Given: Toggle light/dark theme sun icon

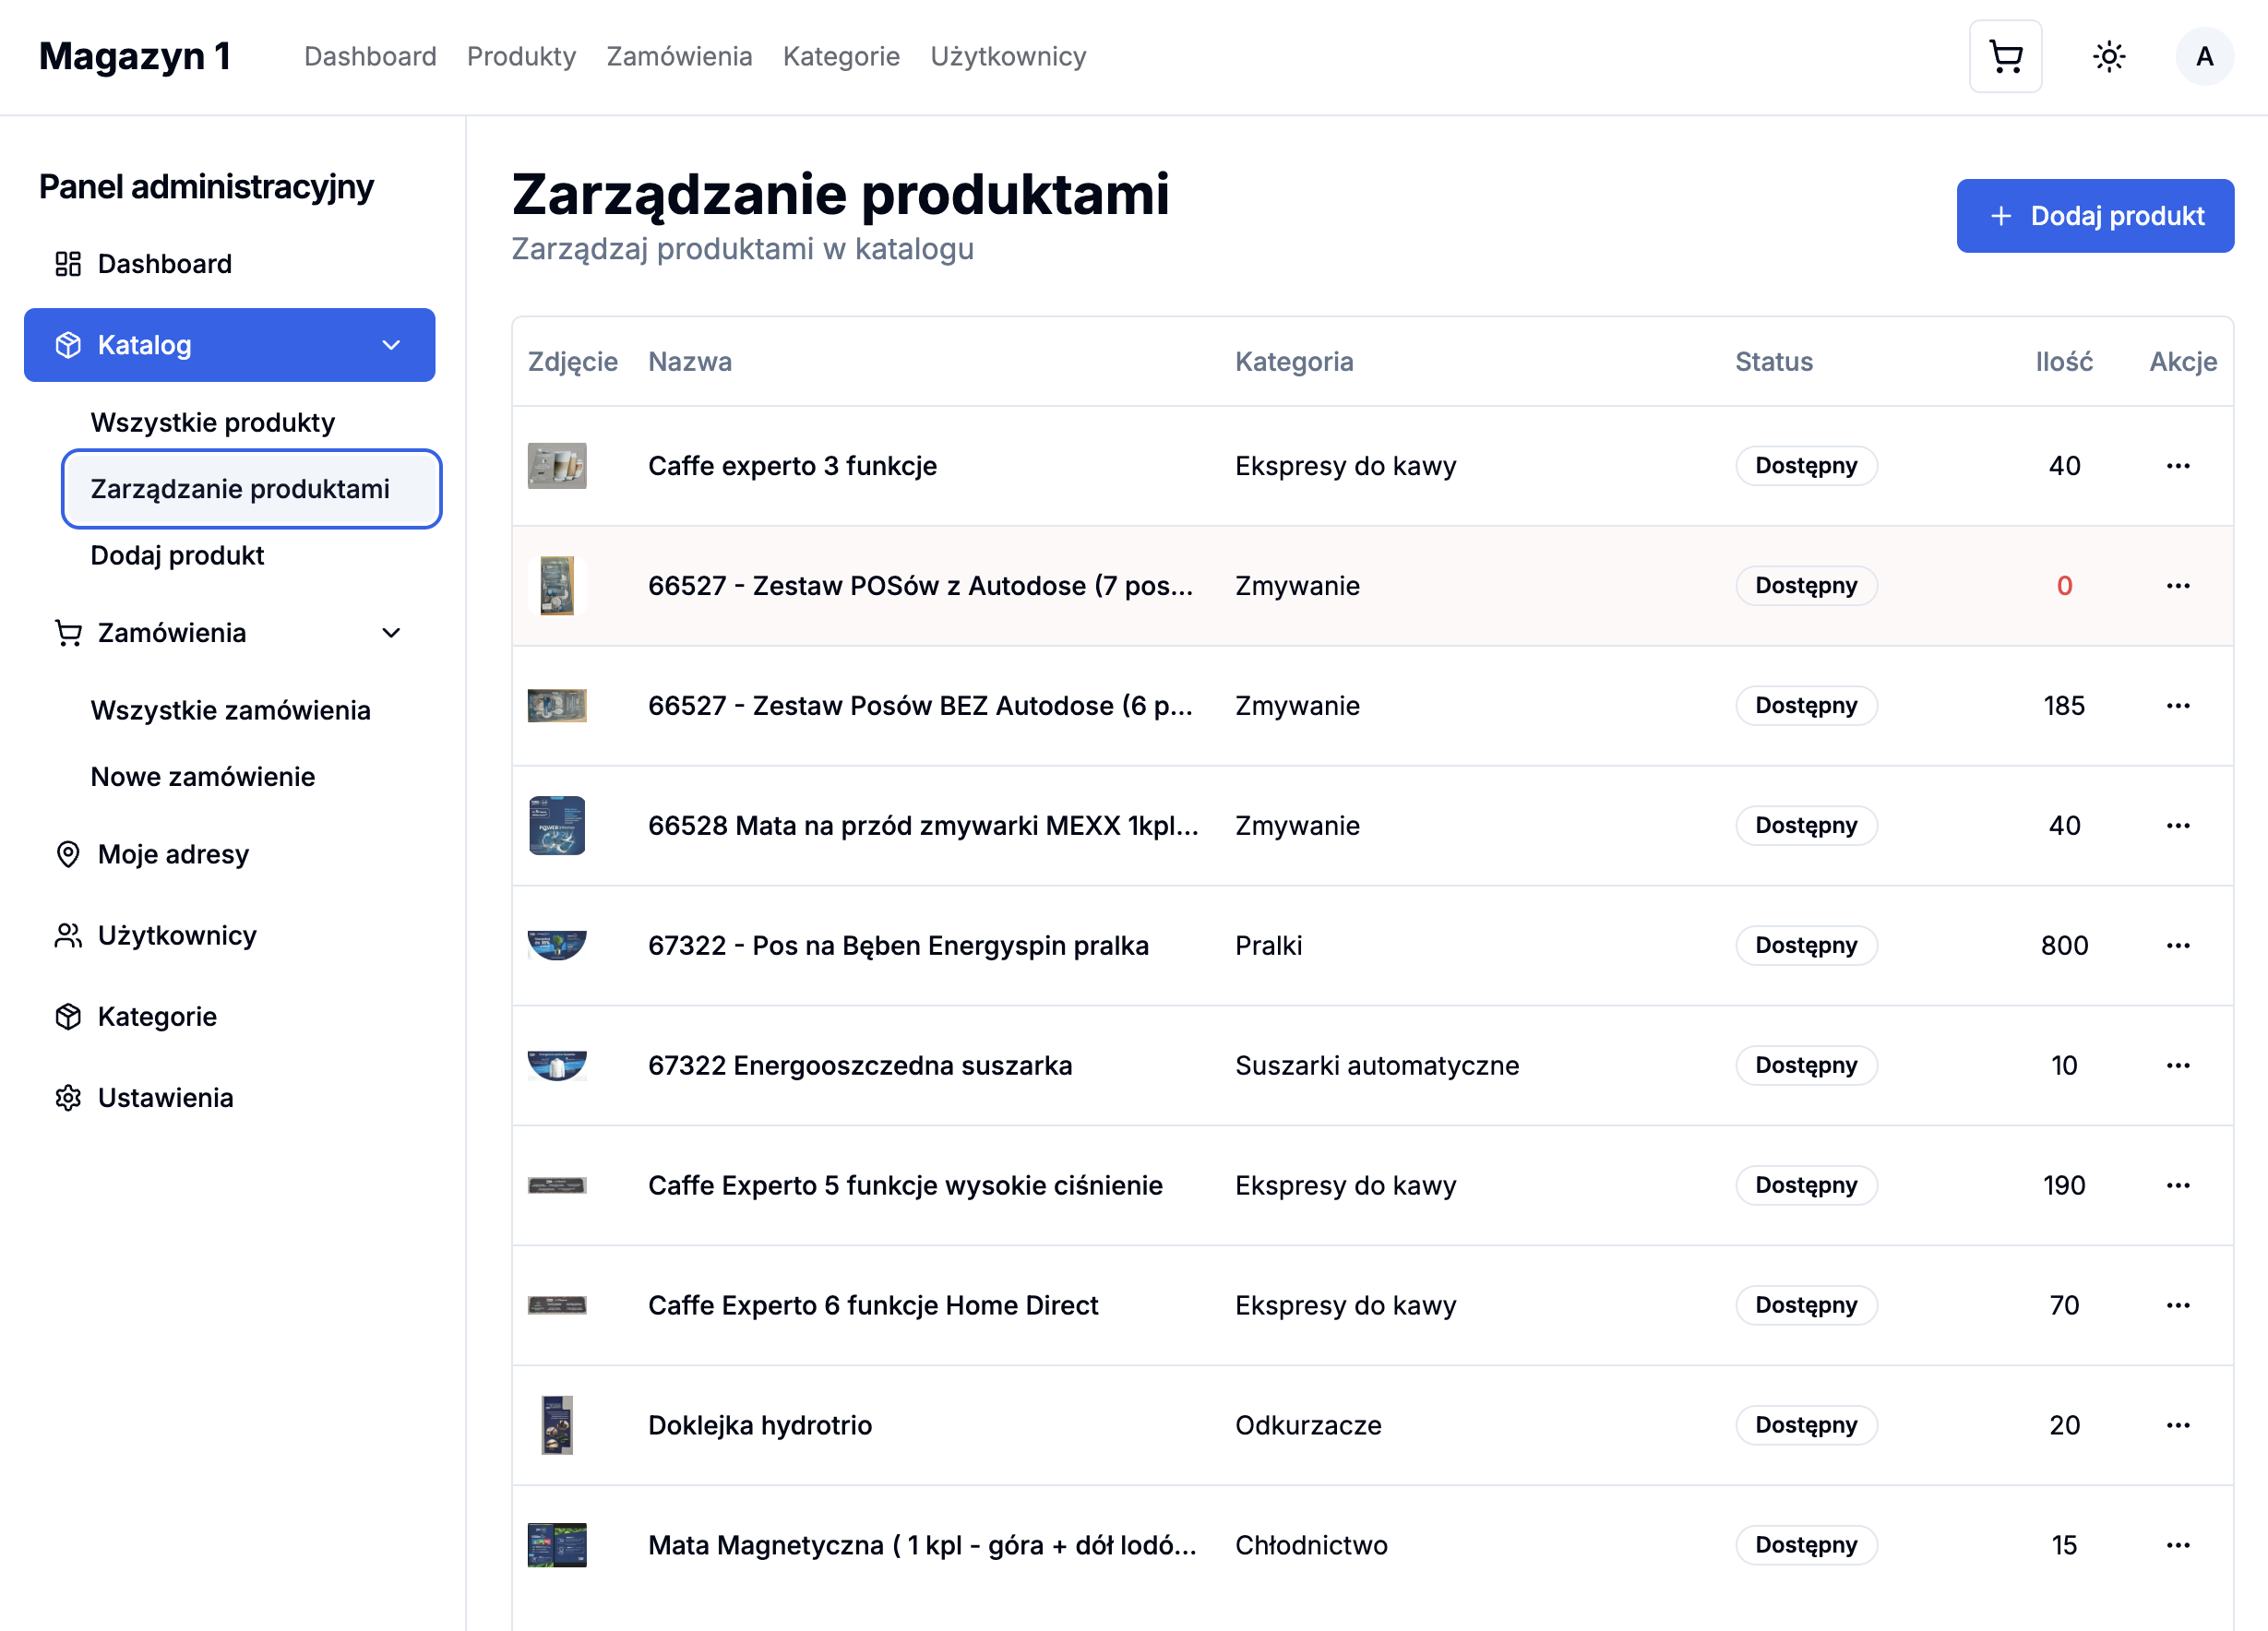Looking at the screenshot, I should click(2109, 57).
